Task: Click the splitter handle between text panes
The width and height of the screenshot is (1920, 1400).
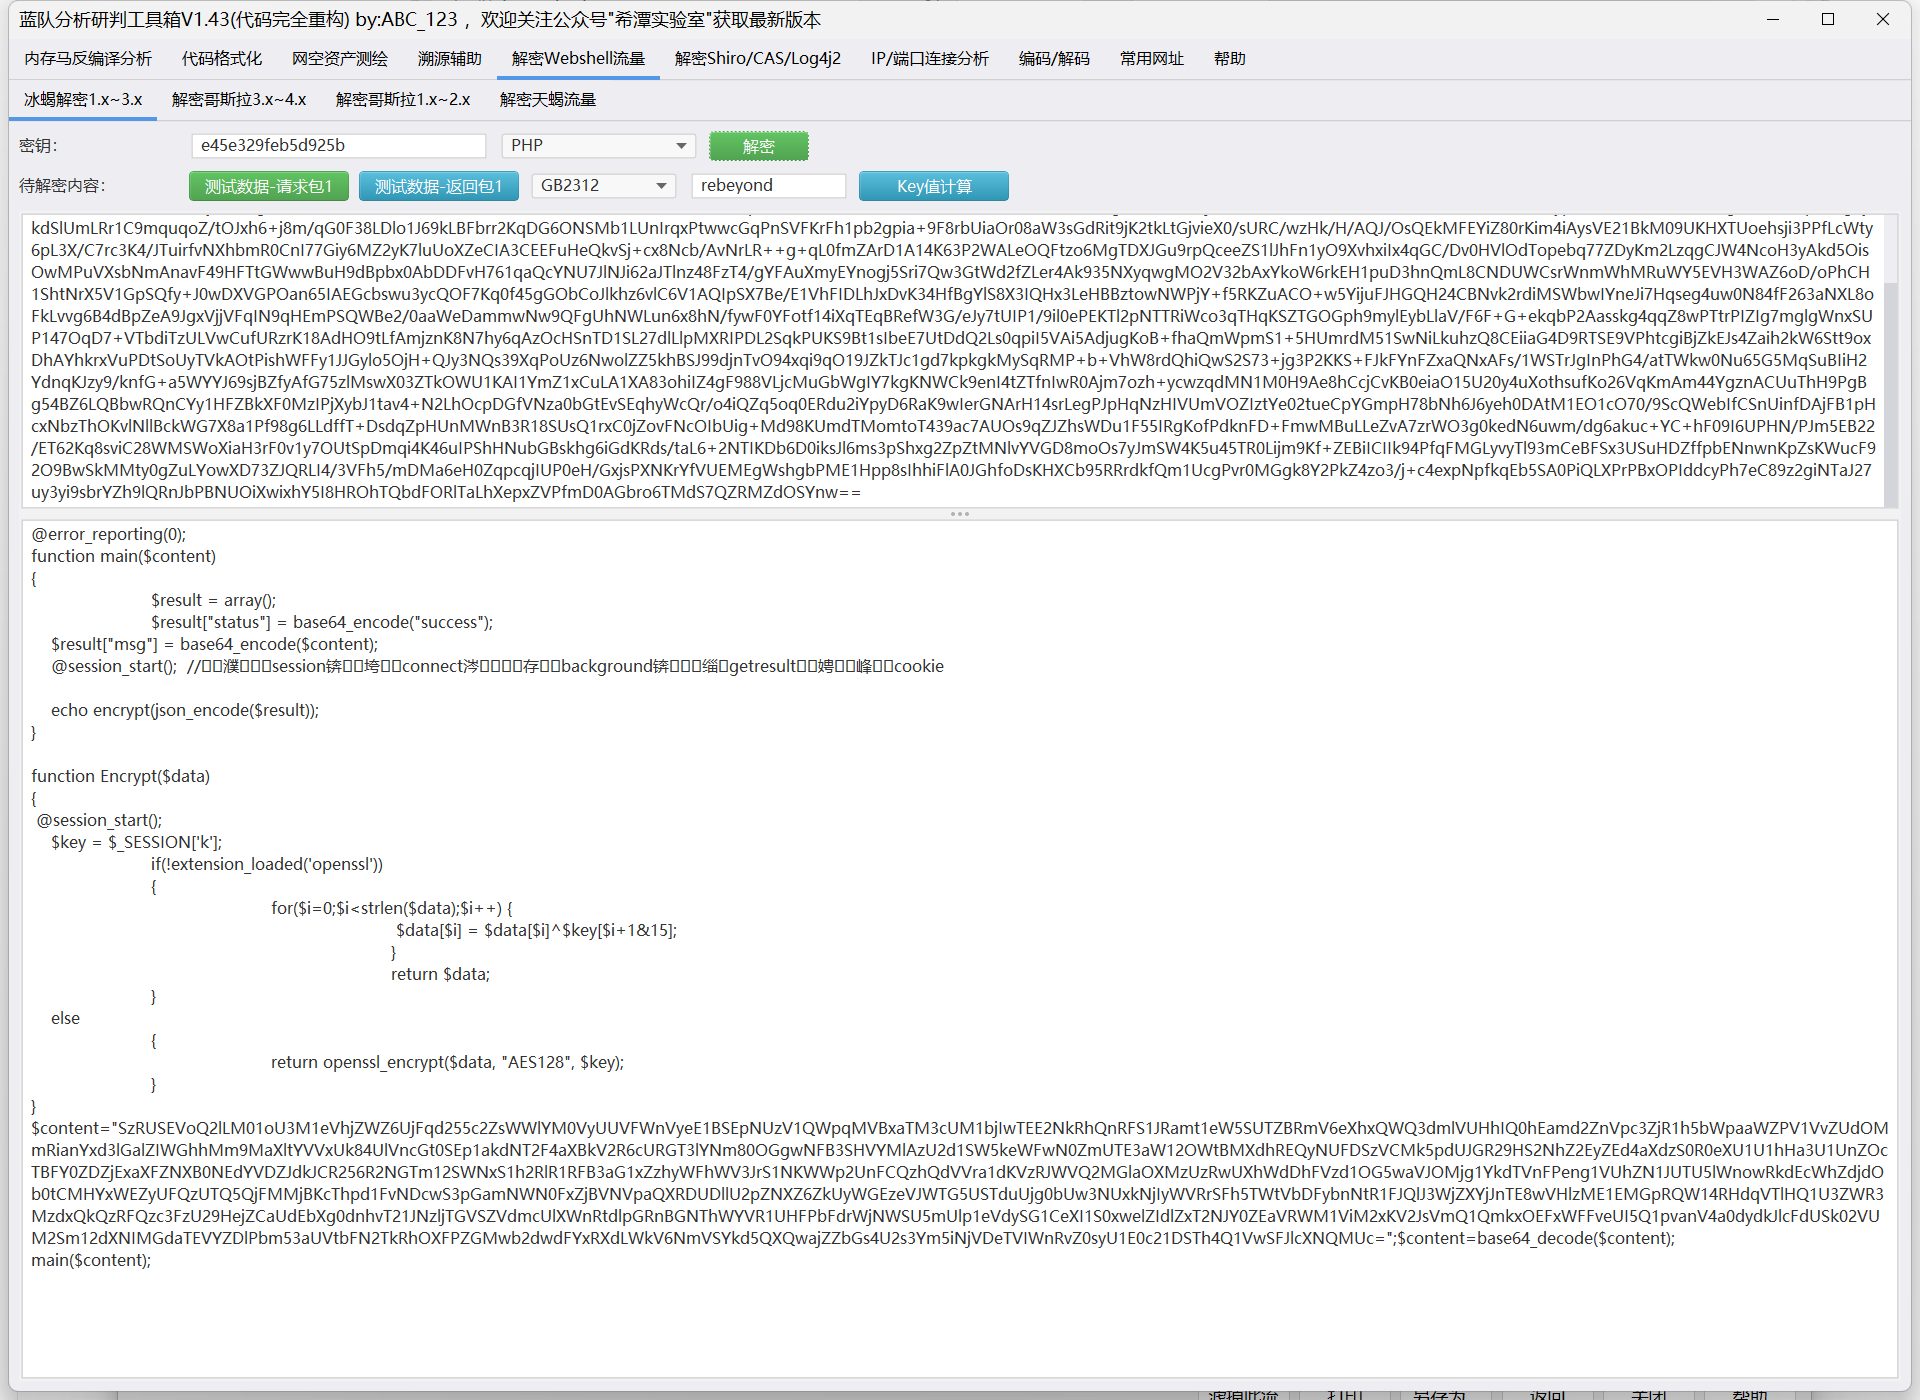Action: [x=960, y=514]
